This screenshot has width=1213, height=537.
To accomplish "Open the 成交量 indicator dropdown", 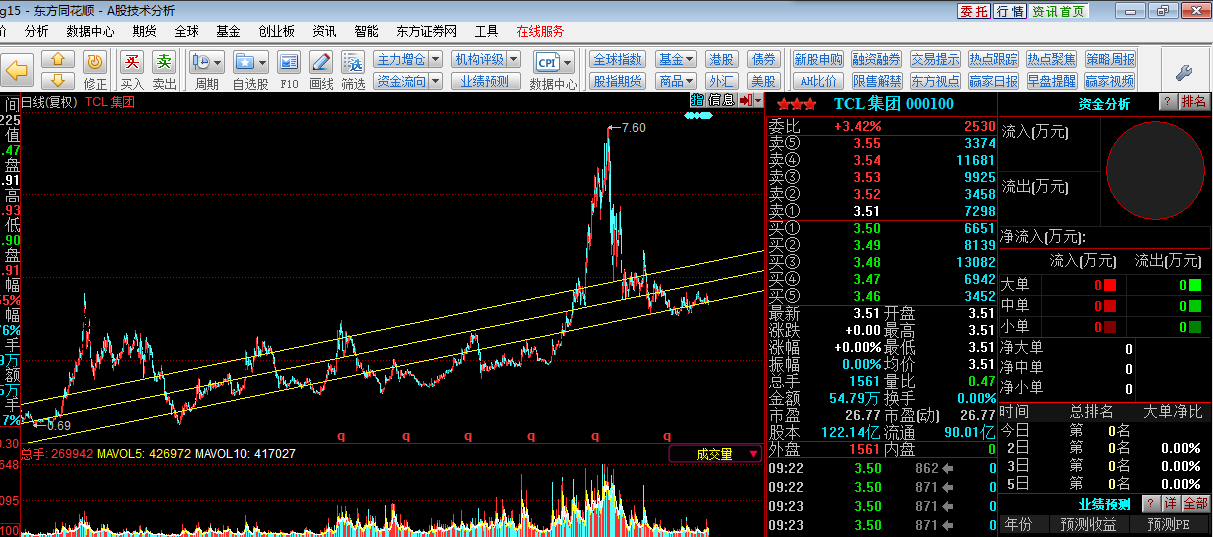I will point(715,454).
